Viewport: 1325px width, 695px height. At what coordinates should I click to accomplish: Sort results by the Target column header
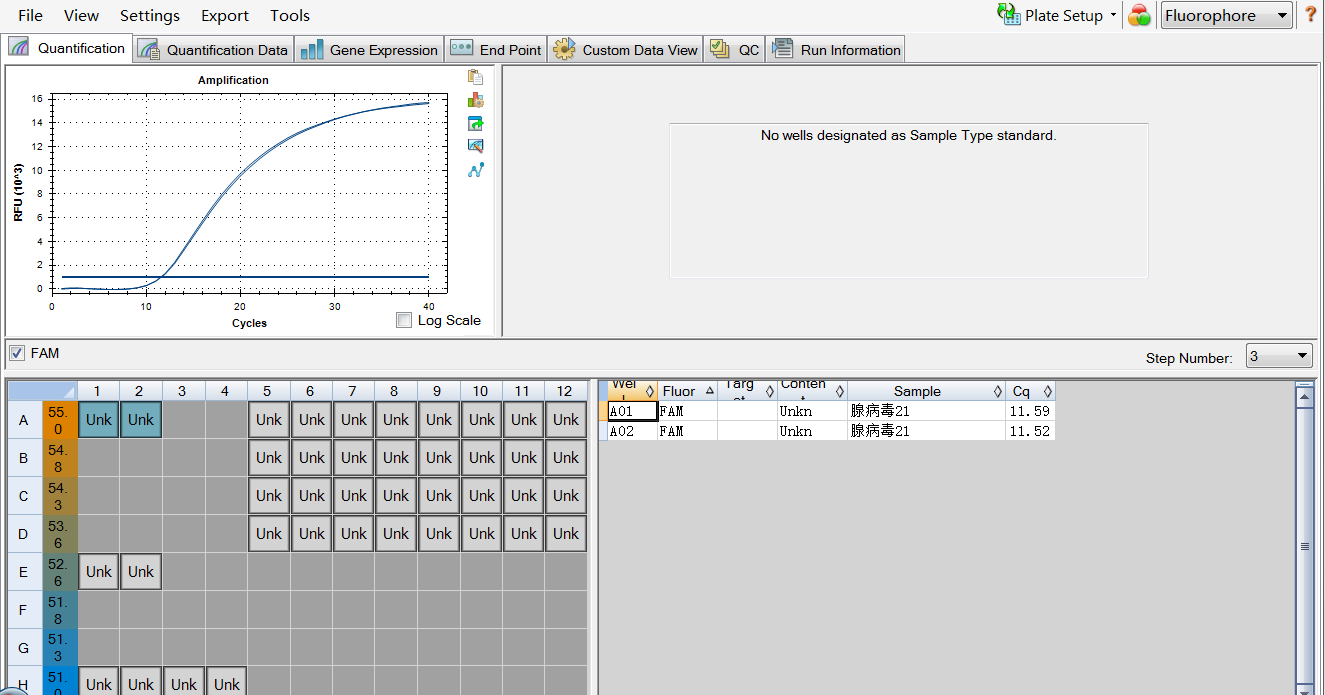(747, 391)
